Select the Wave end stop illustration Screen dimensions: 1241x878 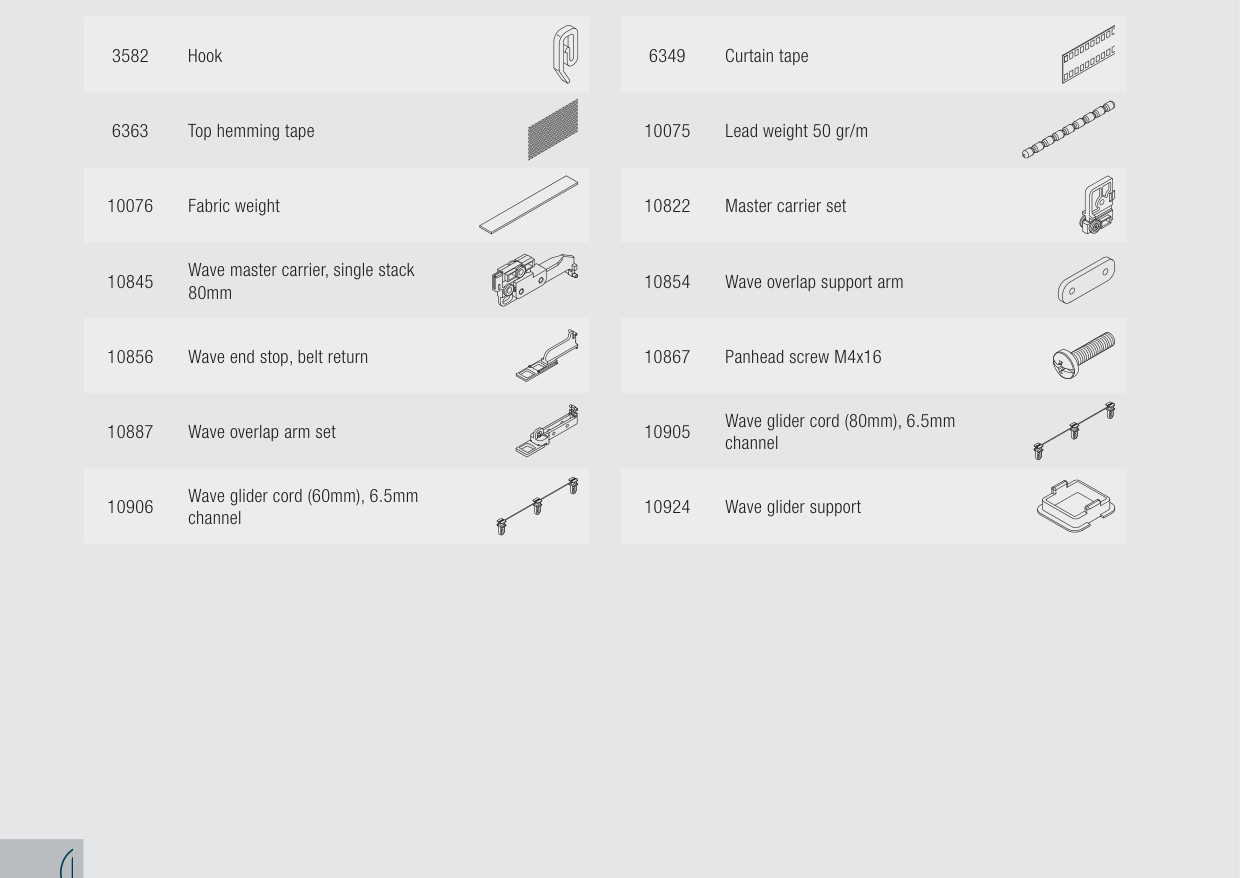[x=547, y=356]
